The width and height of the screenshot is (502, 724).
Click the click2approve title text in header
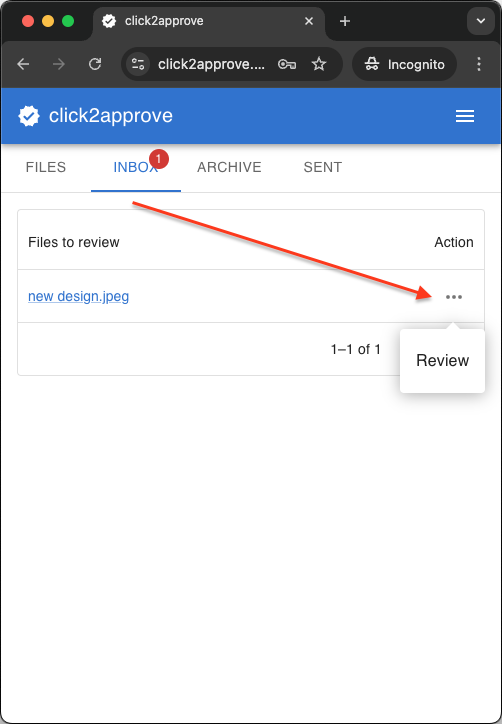(x=111, y=115)
